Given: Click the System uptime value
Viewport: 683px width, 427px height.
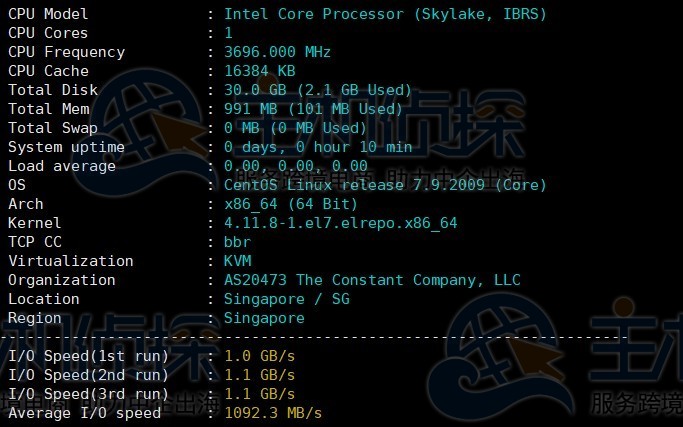Looking at the screenshot, I should pyautogui.click(x=318, y=147).
